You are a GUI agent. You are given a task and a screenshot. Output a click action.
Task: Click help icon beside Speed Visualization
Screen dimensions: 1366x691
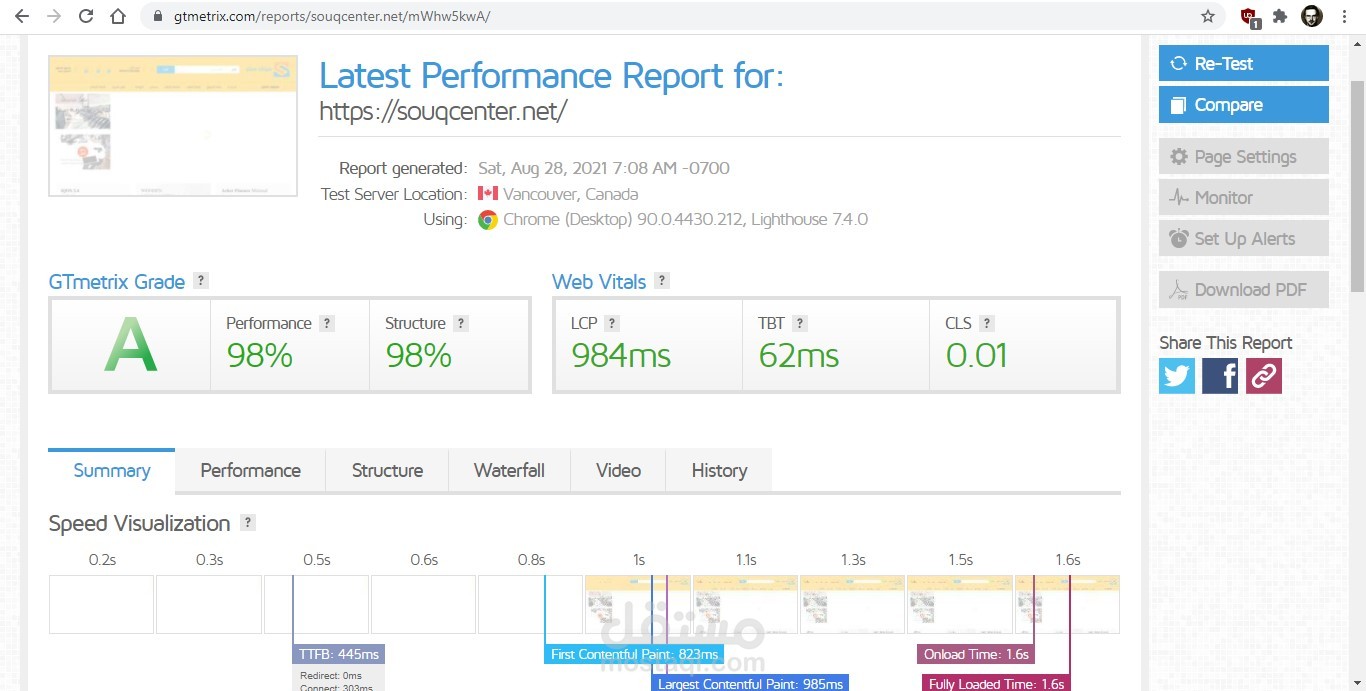248,522
